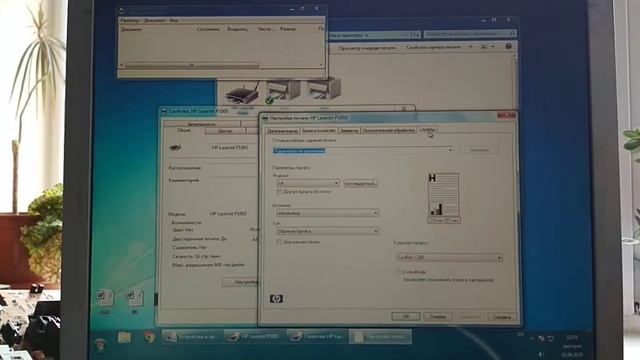This screenshot has height=360, width=640.
Task: Expand the view options arrow in Devices toolbar
Action: [x=493, y=47]
